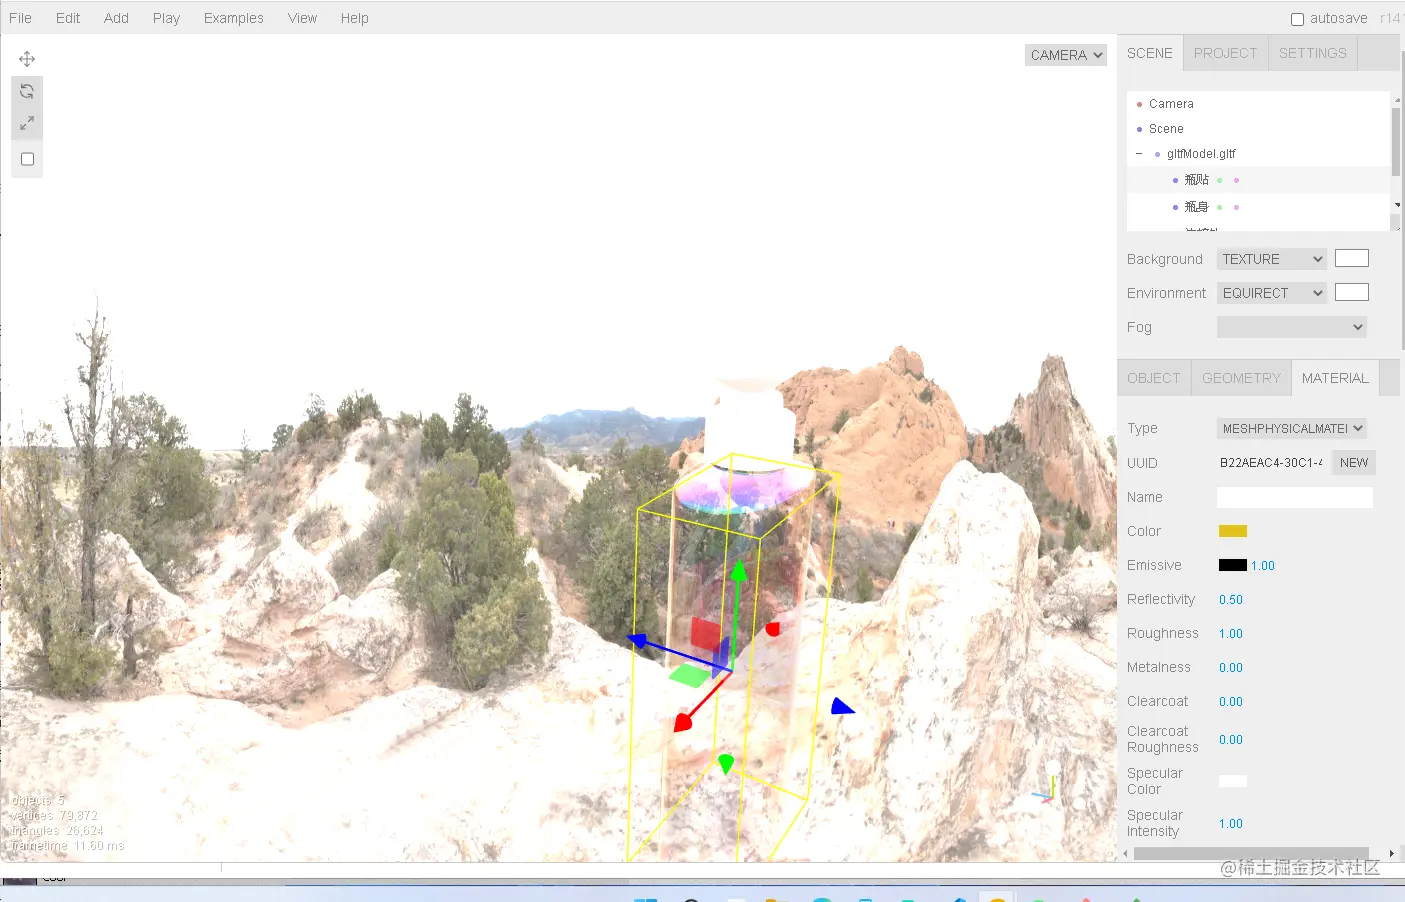Click the Background texture swatch

pyautogui.click(x=1352, y=258)
